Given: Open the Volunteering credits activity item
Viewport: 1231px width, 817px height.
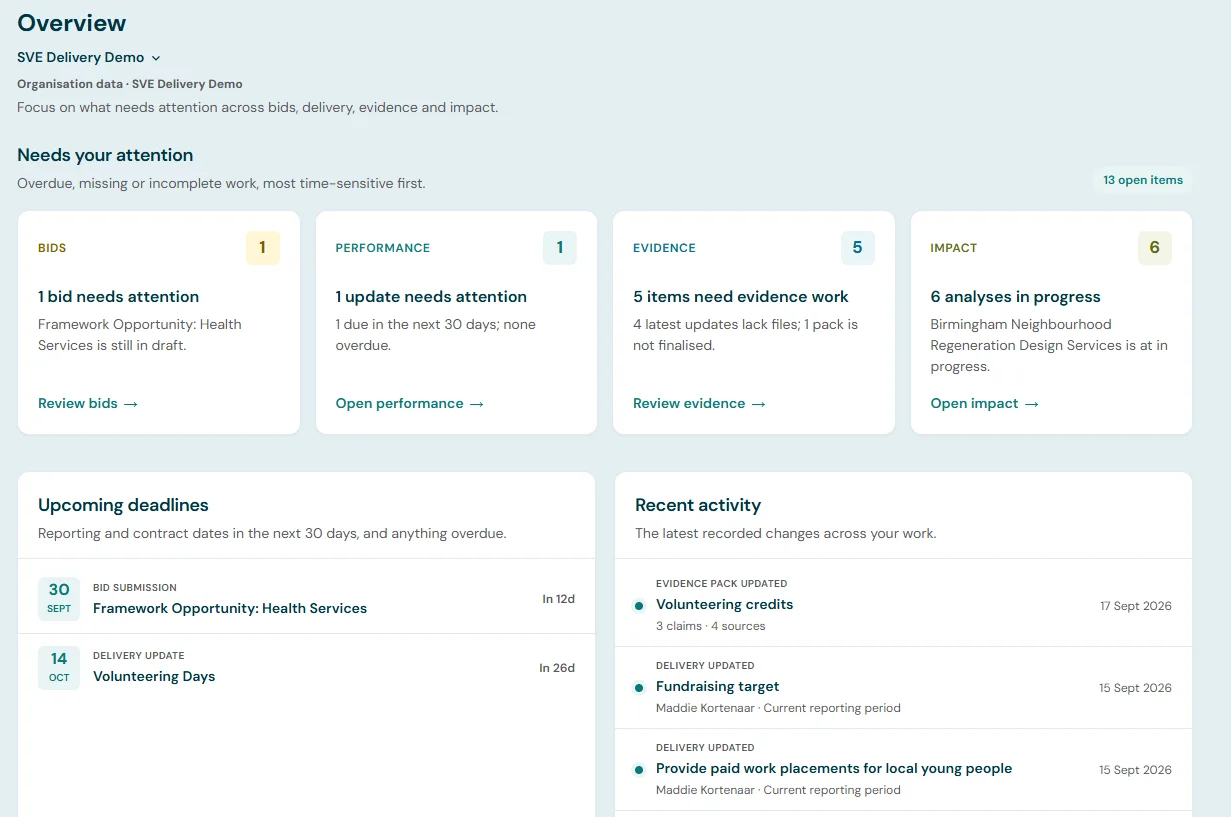Looking at the screenshot, I should (725, 604).
